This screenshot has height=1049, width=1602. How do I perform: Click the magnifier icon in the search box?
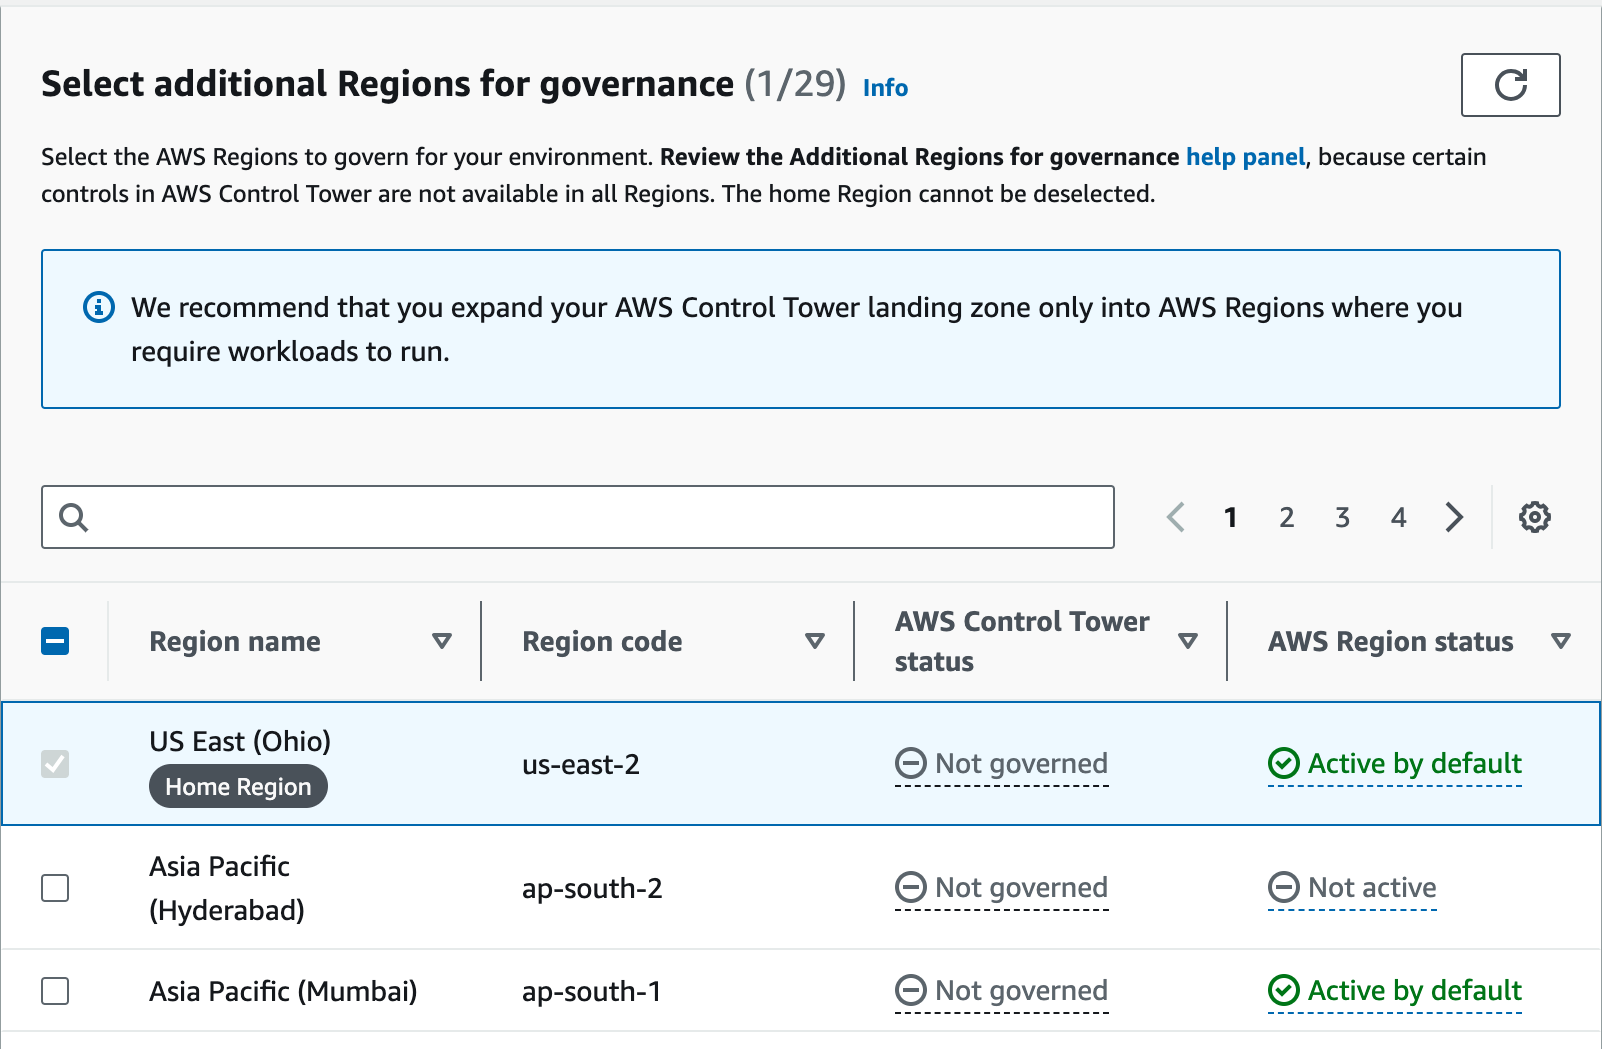pos(73,517)
